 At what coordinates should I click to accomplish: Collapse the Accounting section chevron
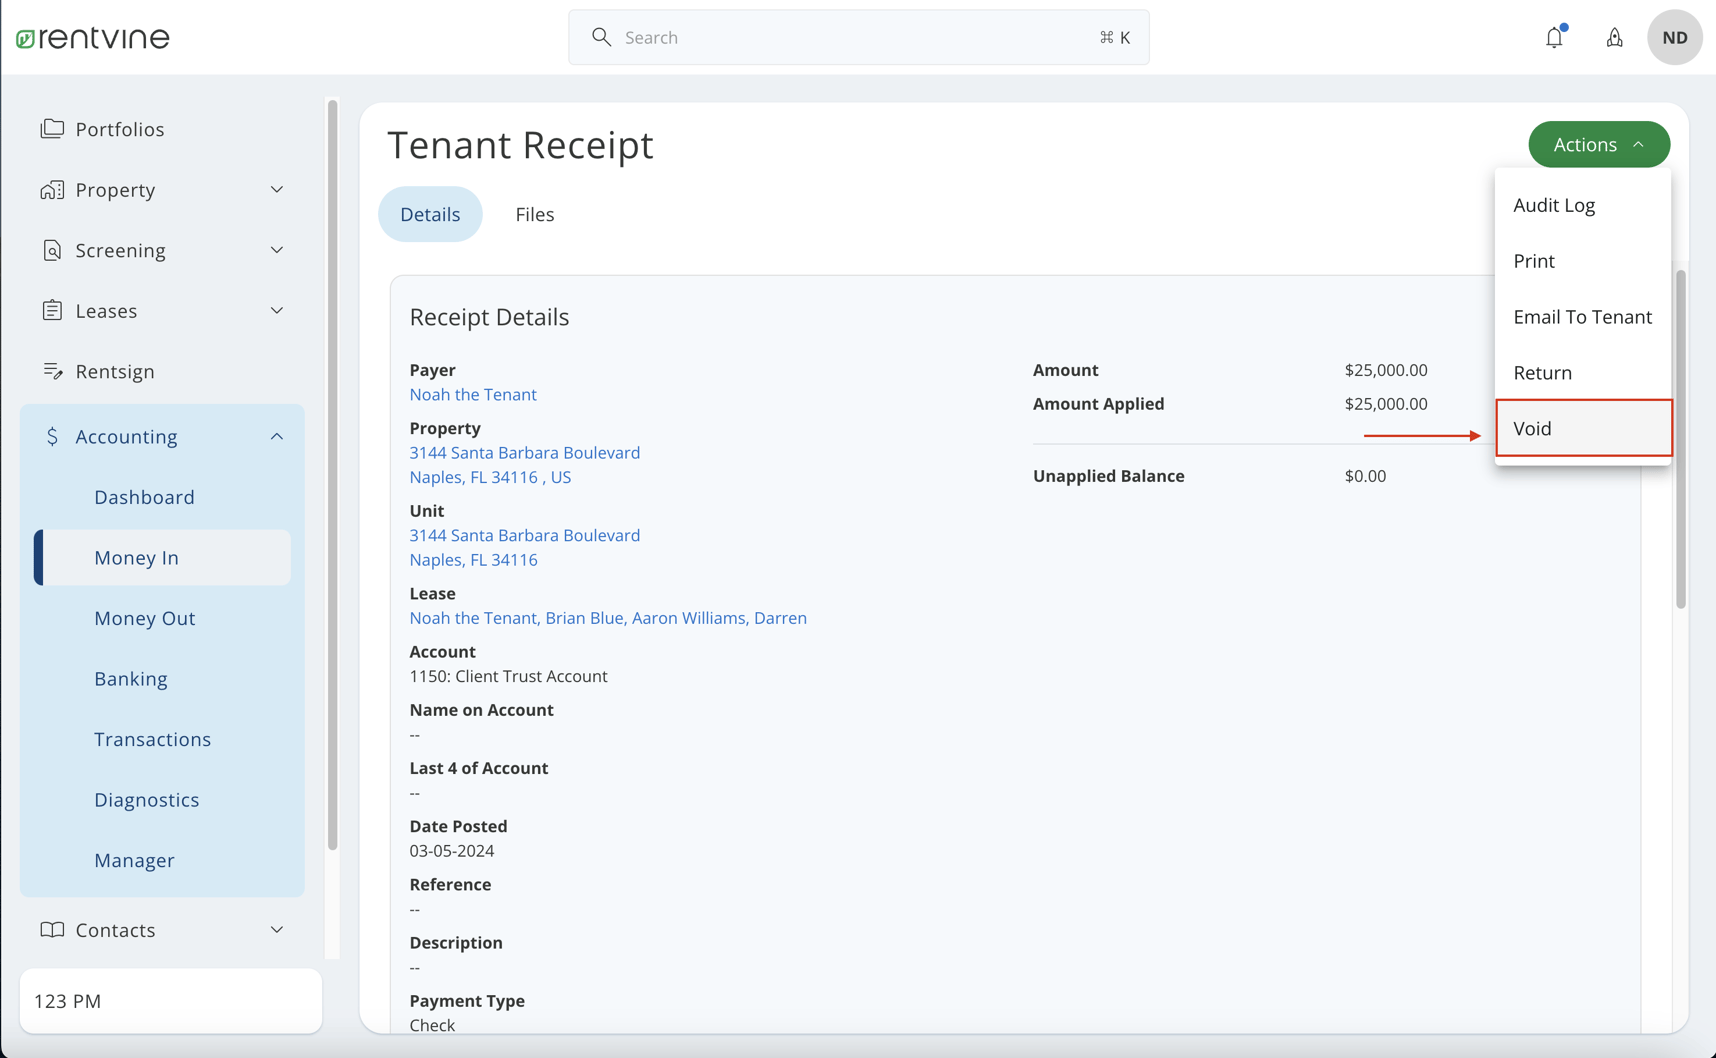click(277, 436)
